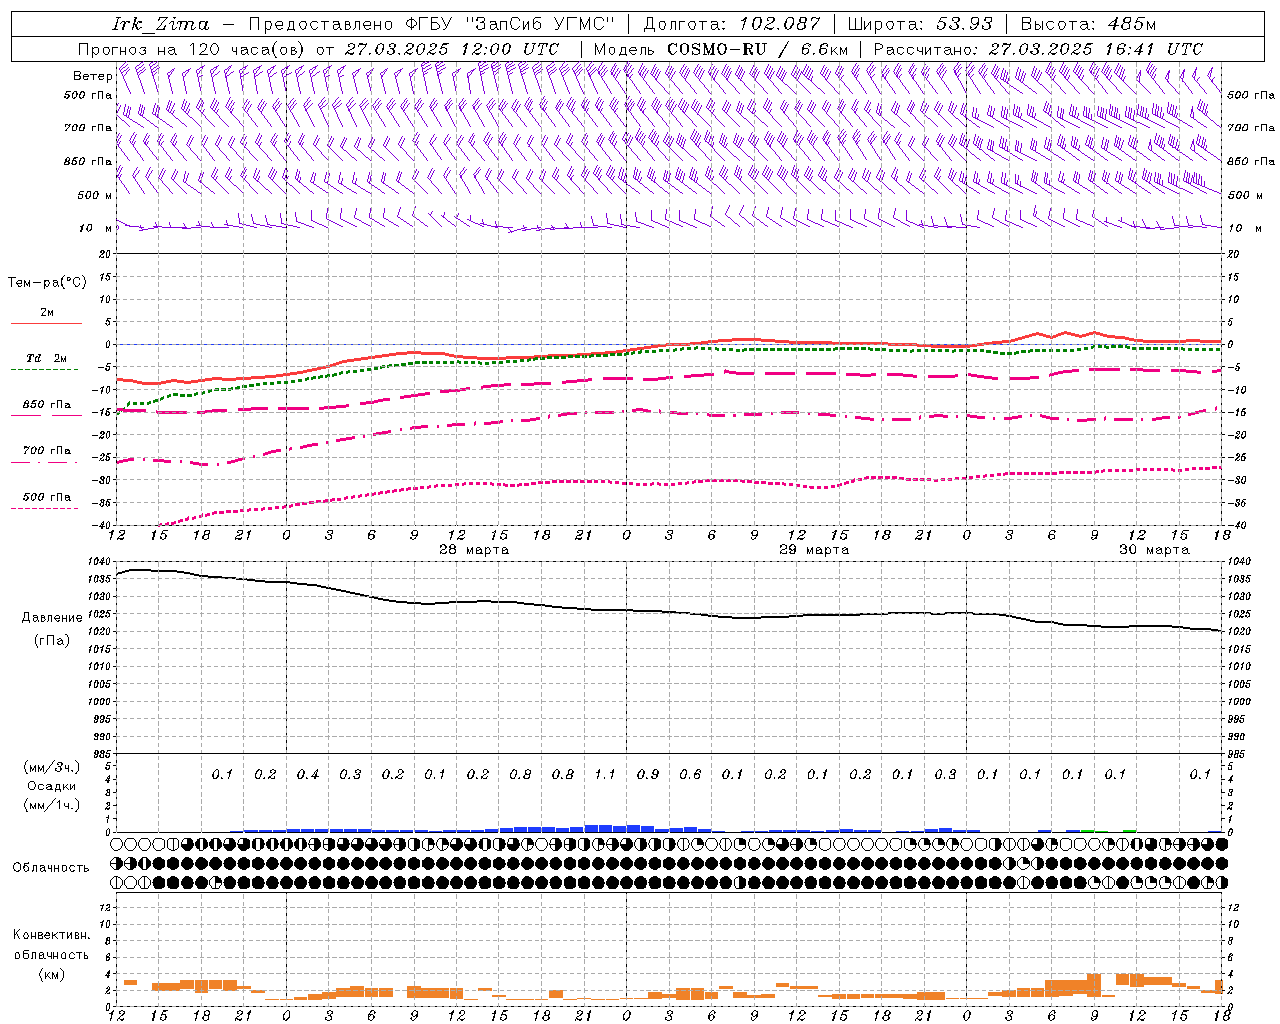Click the '850 гПа' temperature legend entry
Screen dimensions: 1280x1024
click(46, 405)
